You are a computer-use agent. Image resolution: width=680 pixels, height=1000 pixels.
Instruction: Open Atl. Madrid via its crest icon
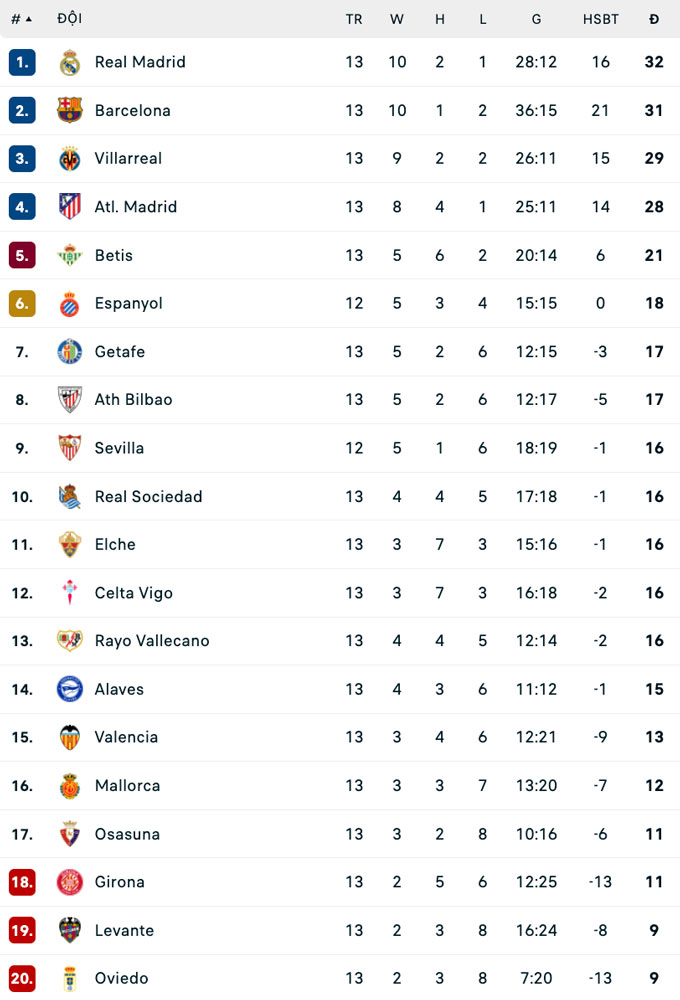pos(69,207)
